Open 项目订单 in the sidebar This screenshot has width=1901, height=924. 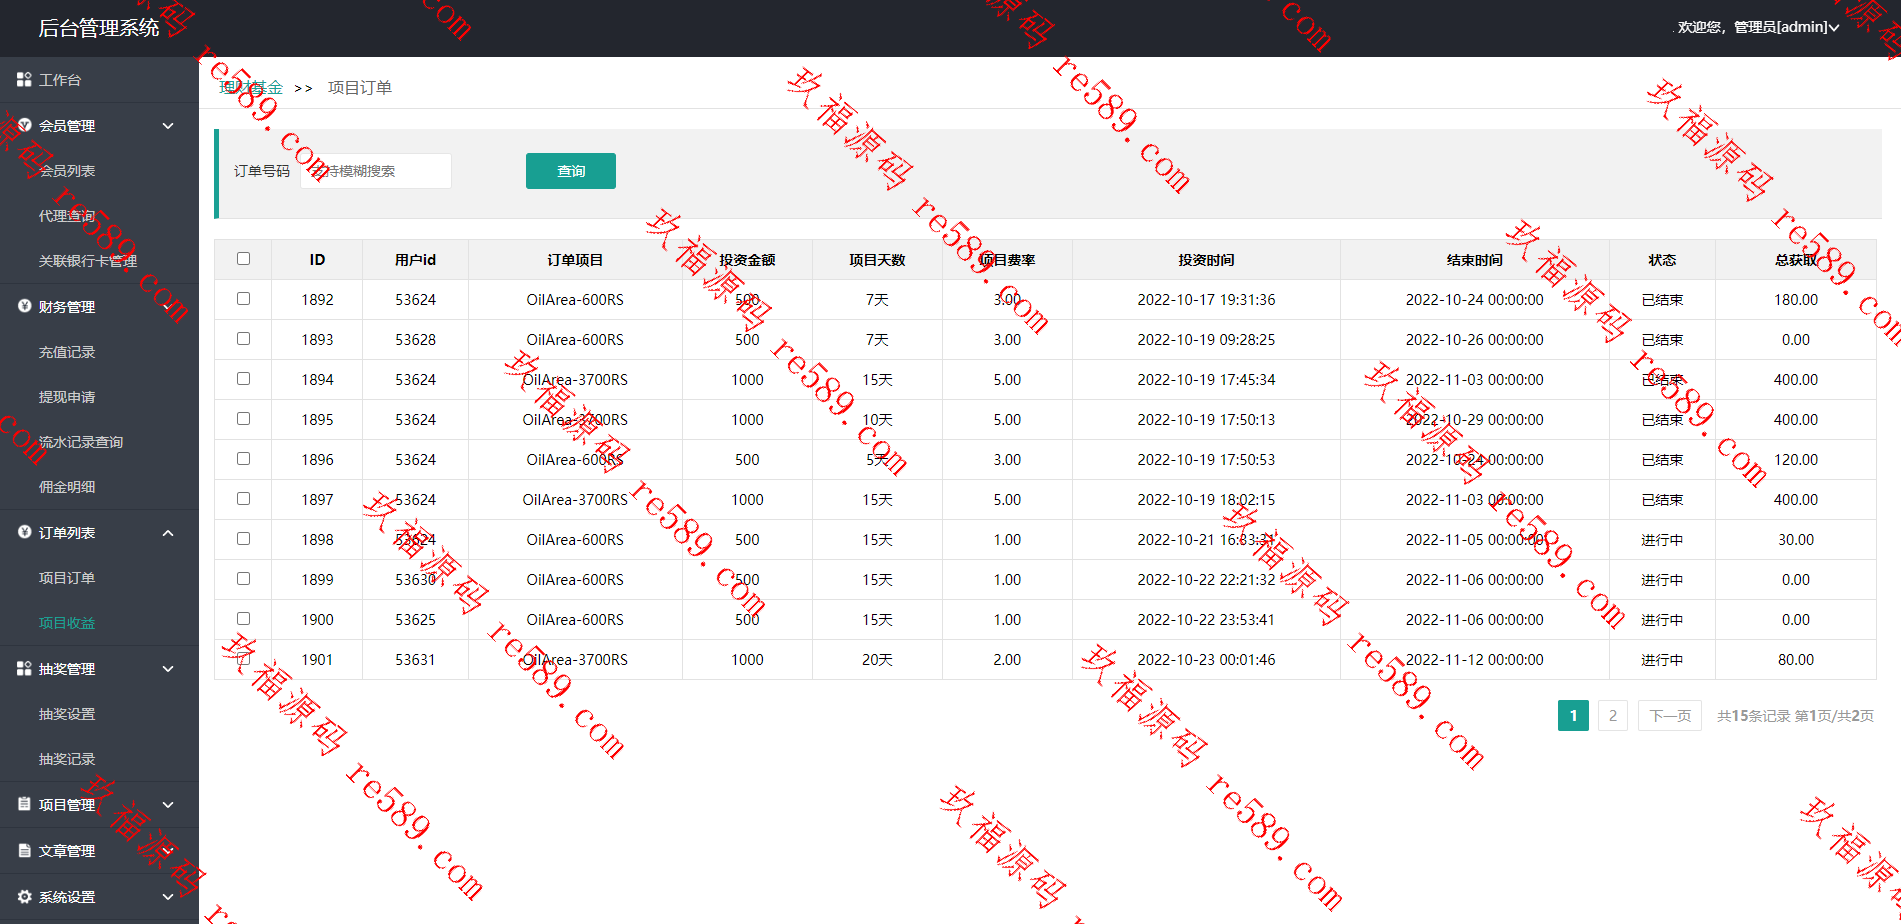pyautogui.click(x=67, y=578)
